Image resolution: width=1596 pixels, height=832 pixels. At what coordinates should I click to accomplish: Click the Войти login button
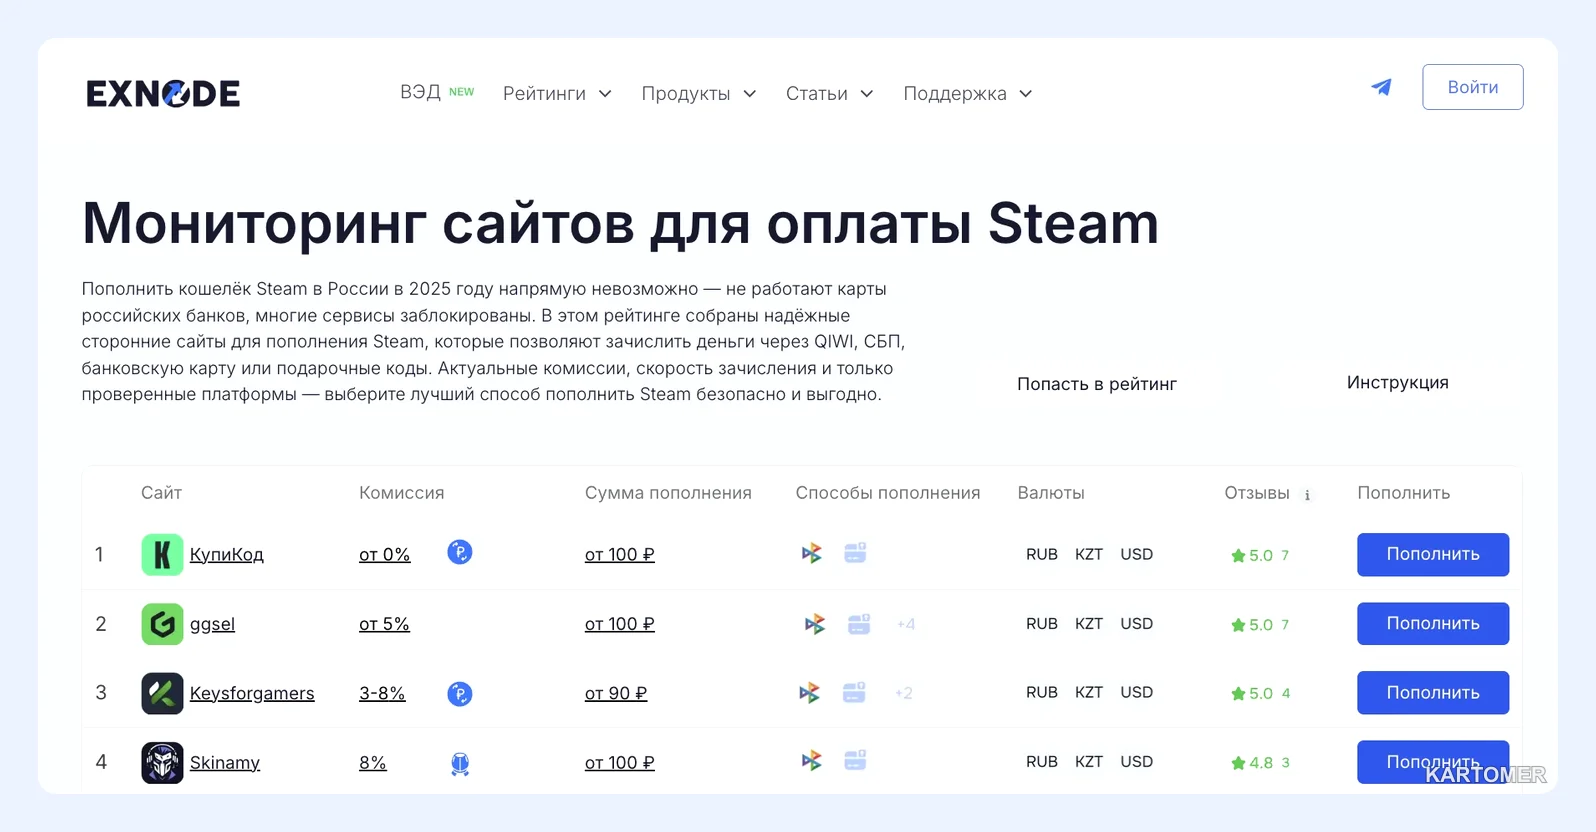1473,87
